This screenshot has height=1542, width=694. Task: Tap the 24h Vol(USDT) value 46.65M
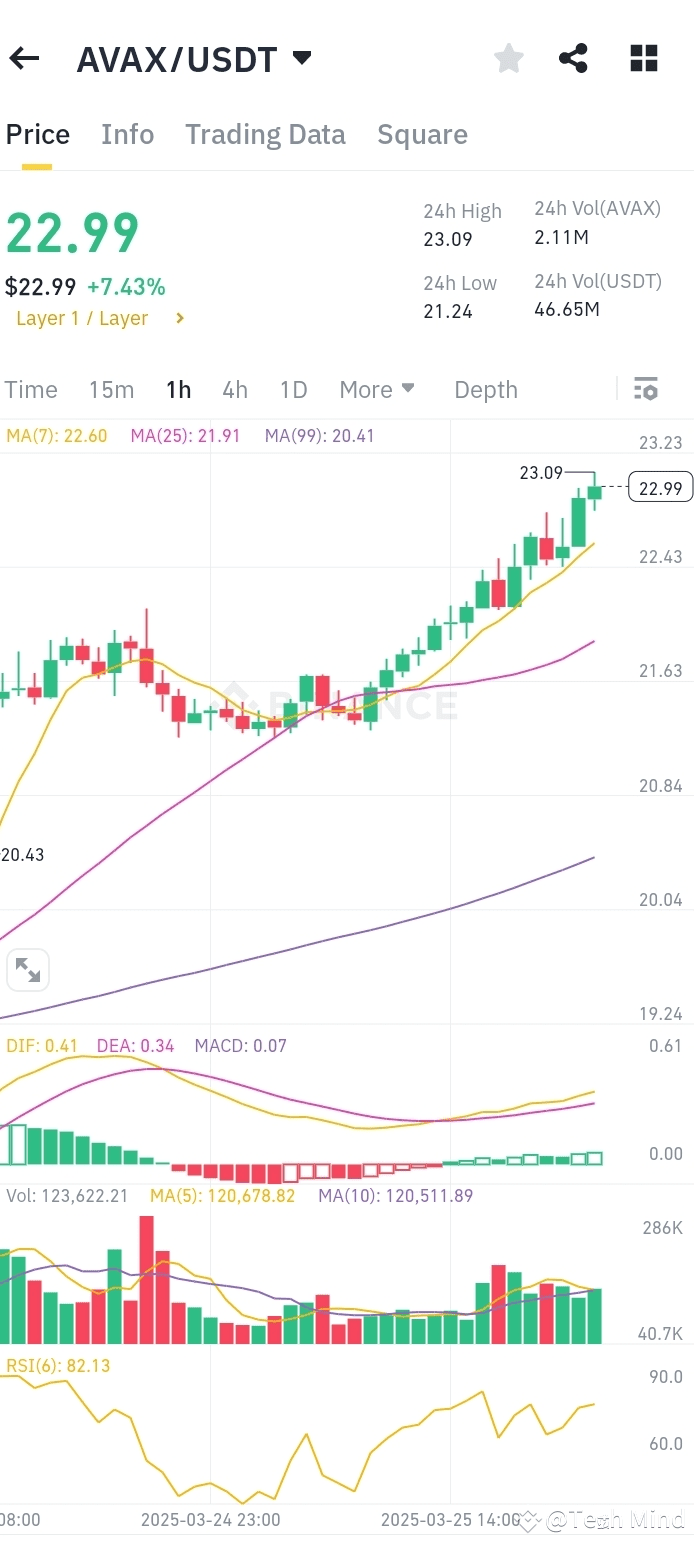(x=567, y=308)
